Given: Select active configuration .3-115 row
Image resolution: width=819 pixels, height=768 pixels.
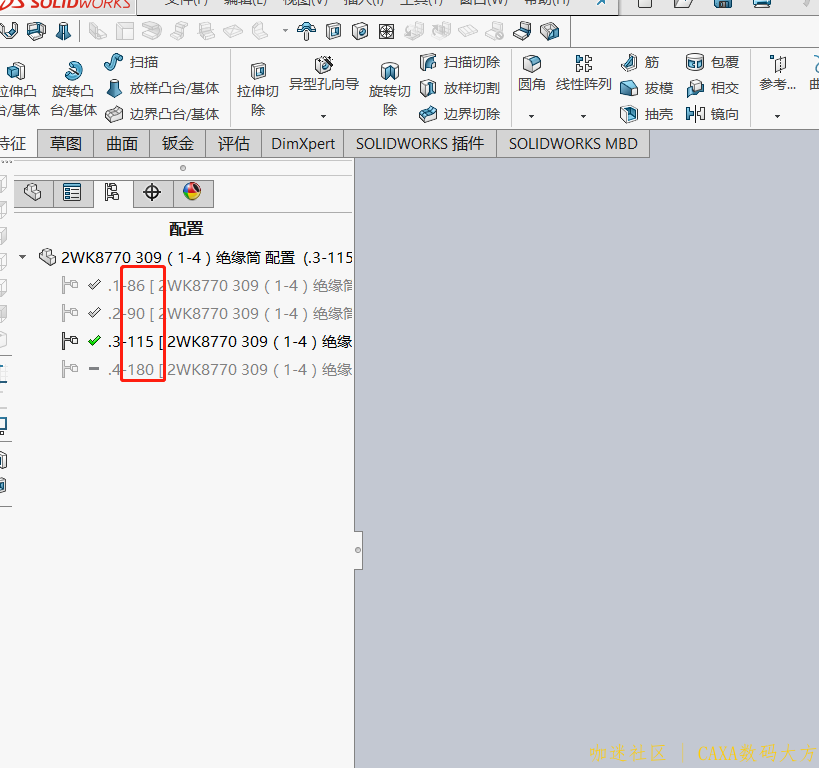Looking at the screenshot, I should pos(206,342).
